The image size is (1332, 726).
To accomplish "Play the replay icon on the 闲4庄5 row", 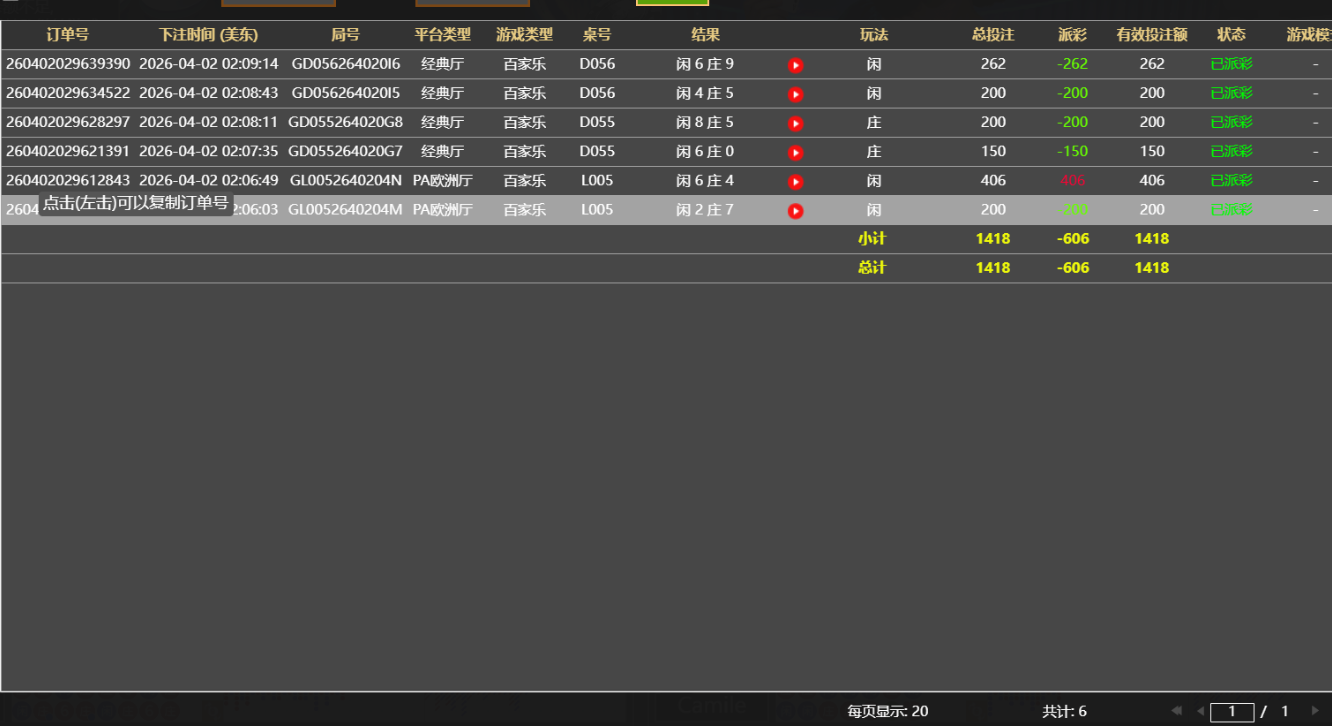I will coord(795,93).
